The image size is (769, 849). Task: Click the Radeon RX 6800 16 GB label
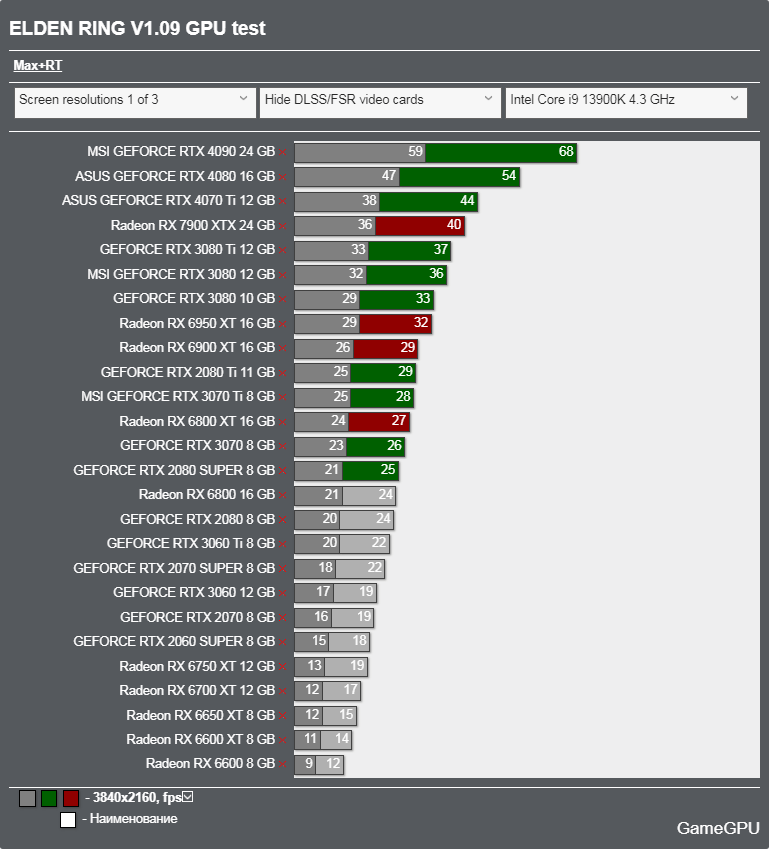(207, 495)
